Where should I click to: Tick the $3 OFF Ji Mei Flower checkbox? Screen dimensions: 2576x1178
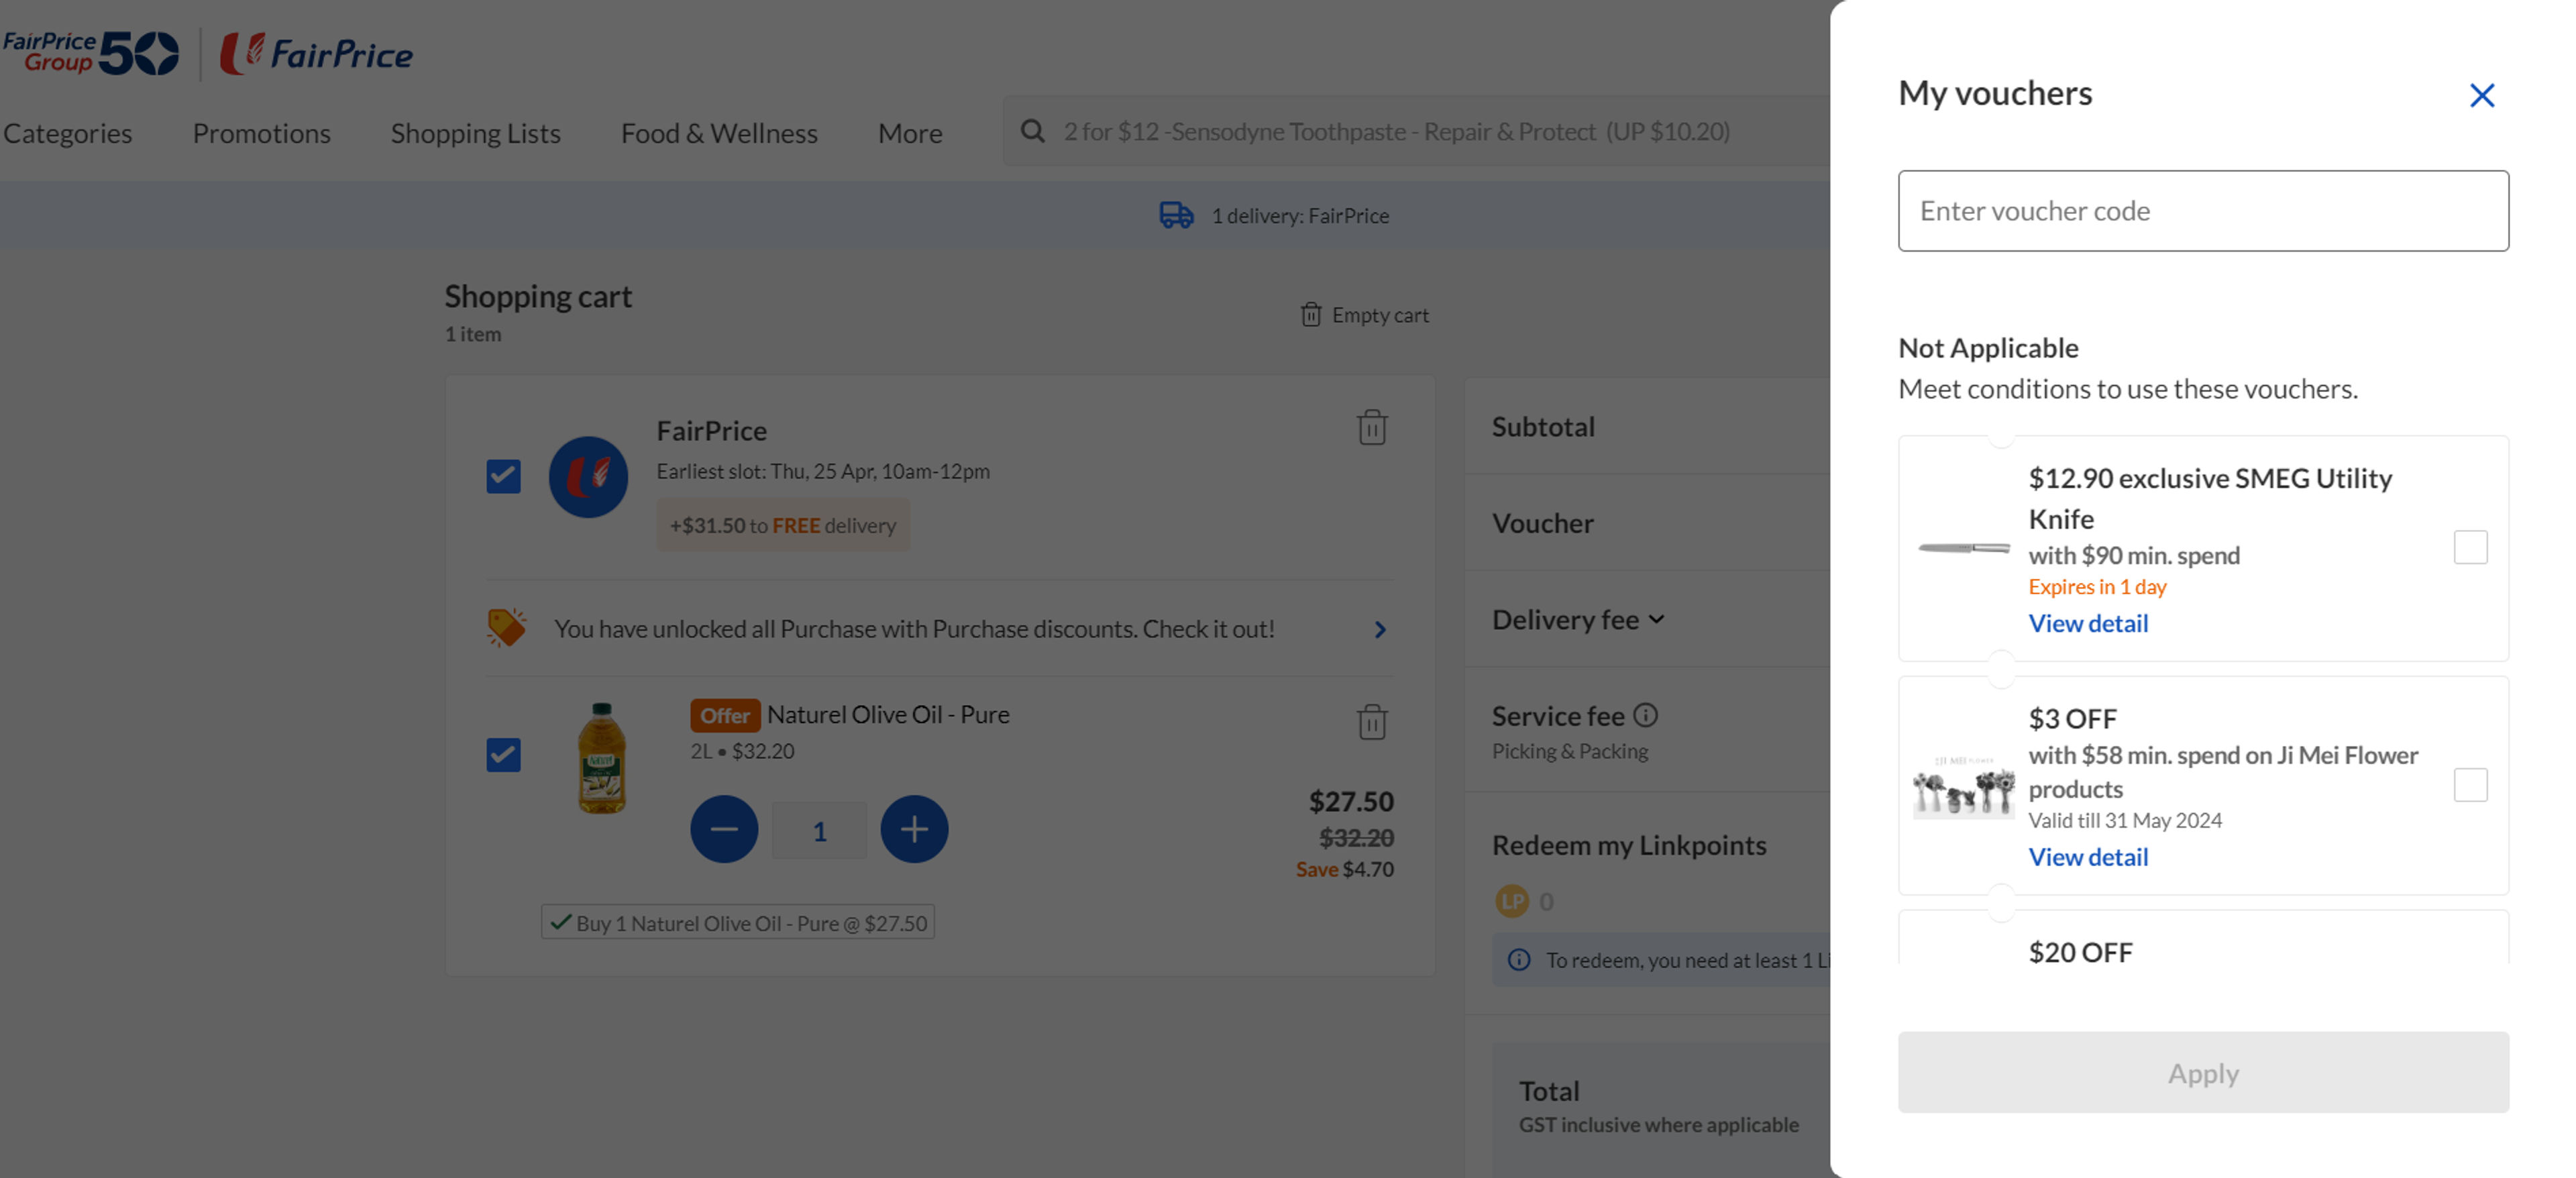pos(2470,785)
